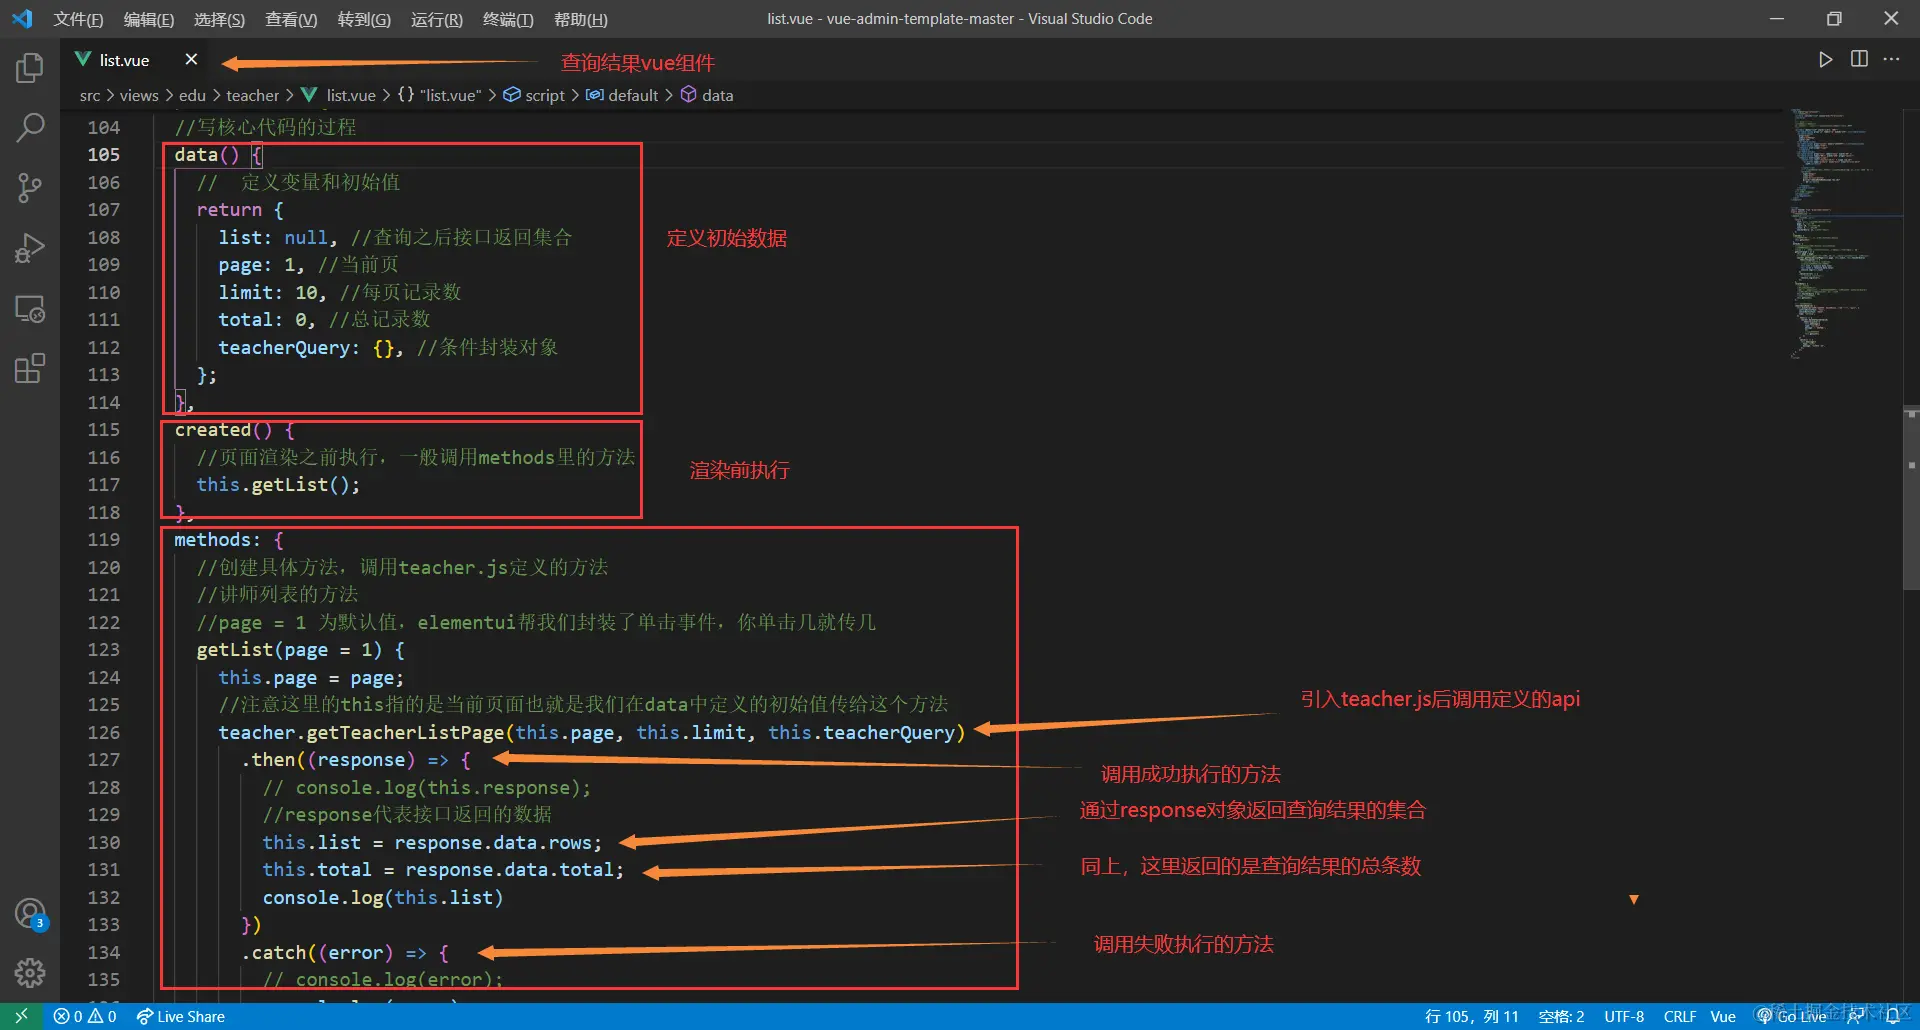This screenshot has height=1030, width=1920.
Task: Select the list.vue tab
Action: coord(123,59)
